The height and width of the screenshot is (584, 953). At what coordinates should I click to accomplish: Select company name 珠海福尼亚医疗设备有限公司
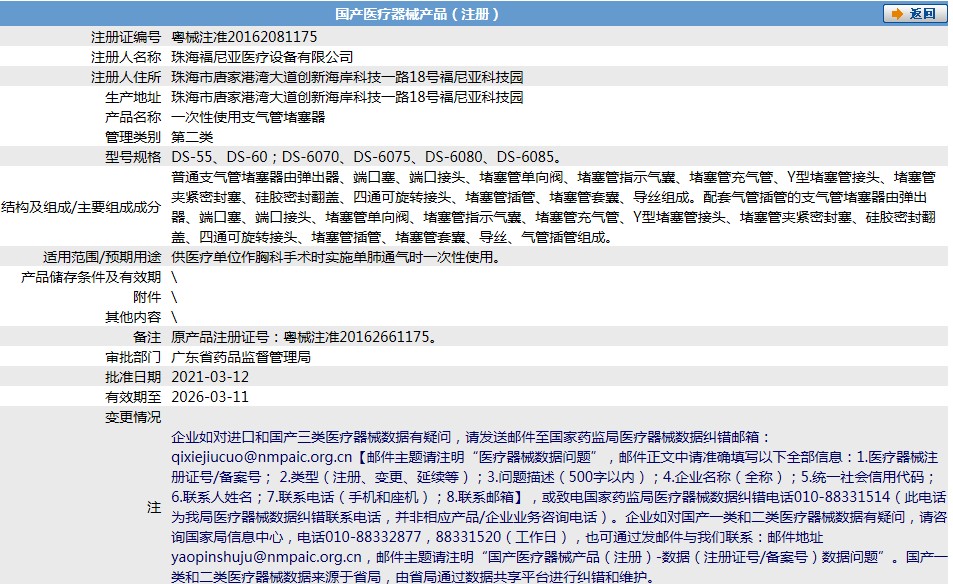click(262, 57)
